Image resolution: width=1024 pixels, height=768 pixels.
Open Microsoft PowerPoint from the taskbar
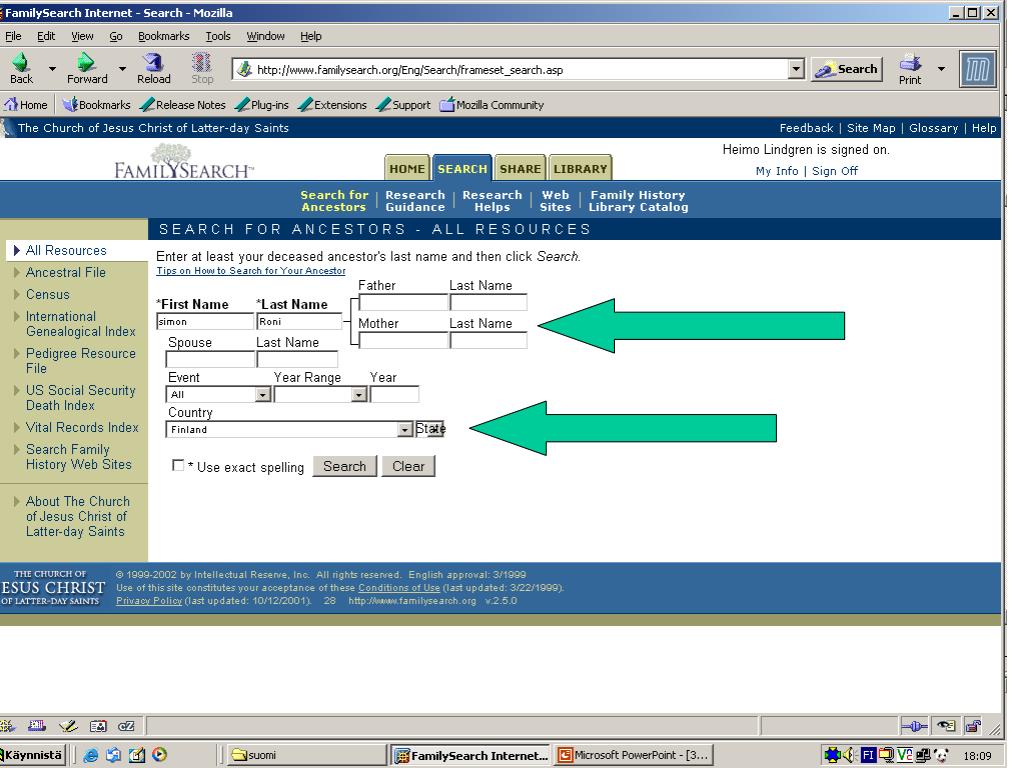633,755
